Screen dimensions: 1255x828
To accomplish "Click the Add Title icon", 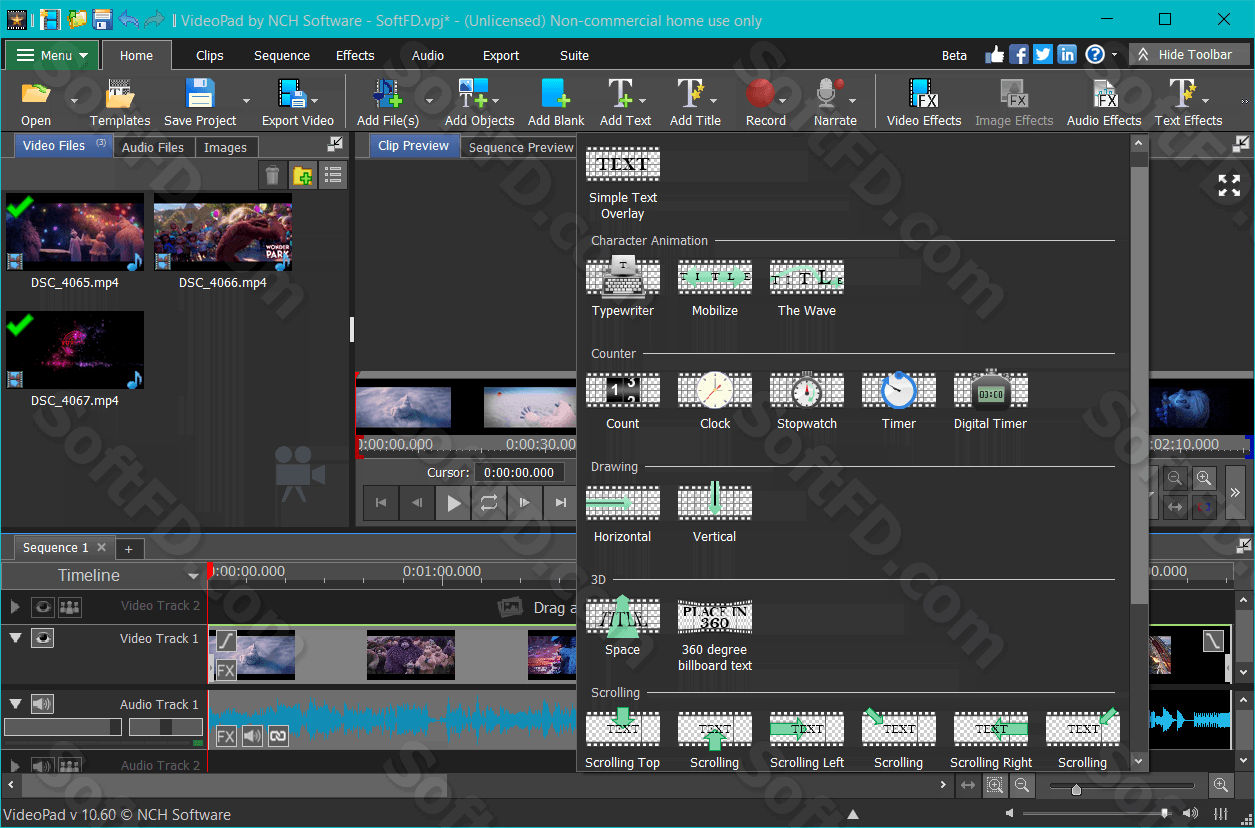I will coord(691,94).
